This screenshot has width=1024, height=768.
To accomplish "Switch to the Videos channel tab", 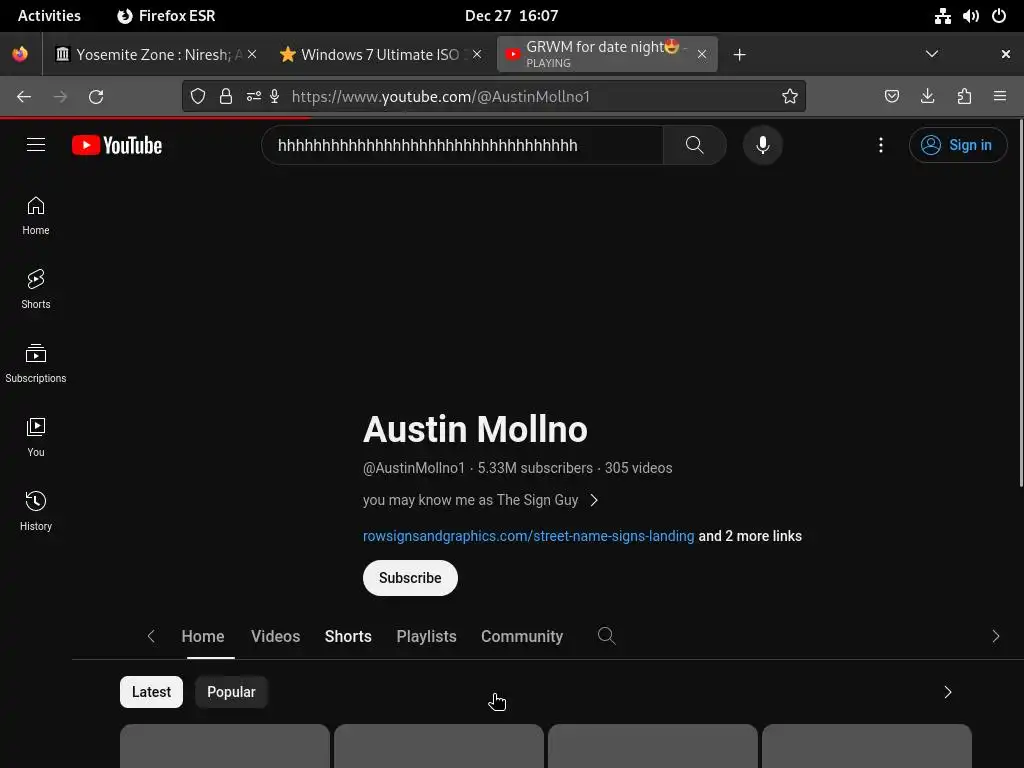I will click(276, 636).
